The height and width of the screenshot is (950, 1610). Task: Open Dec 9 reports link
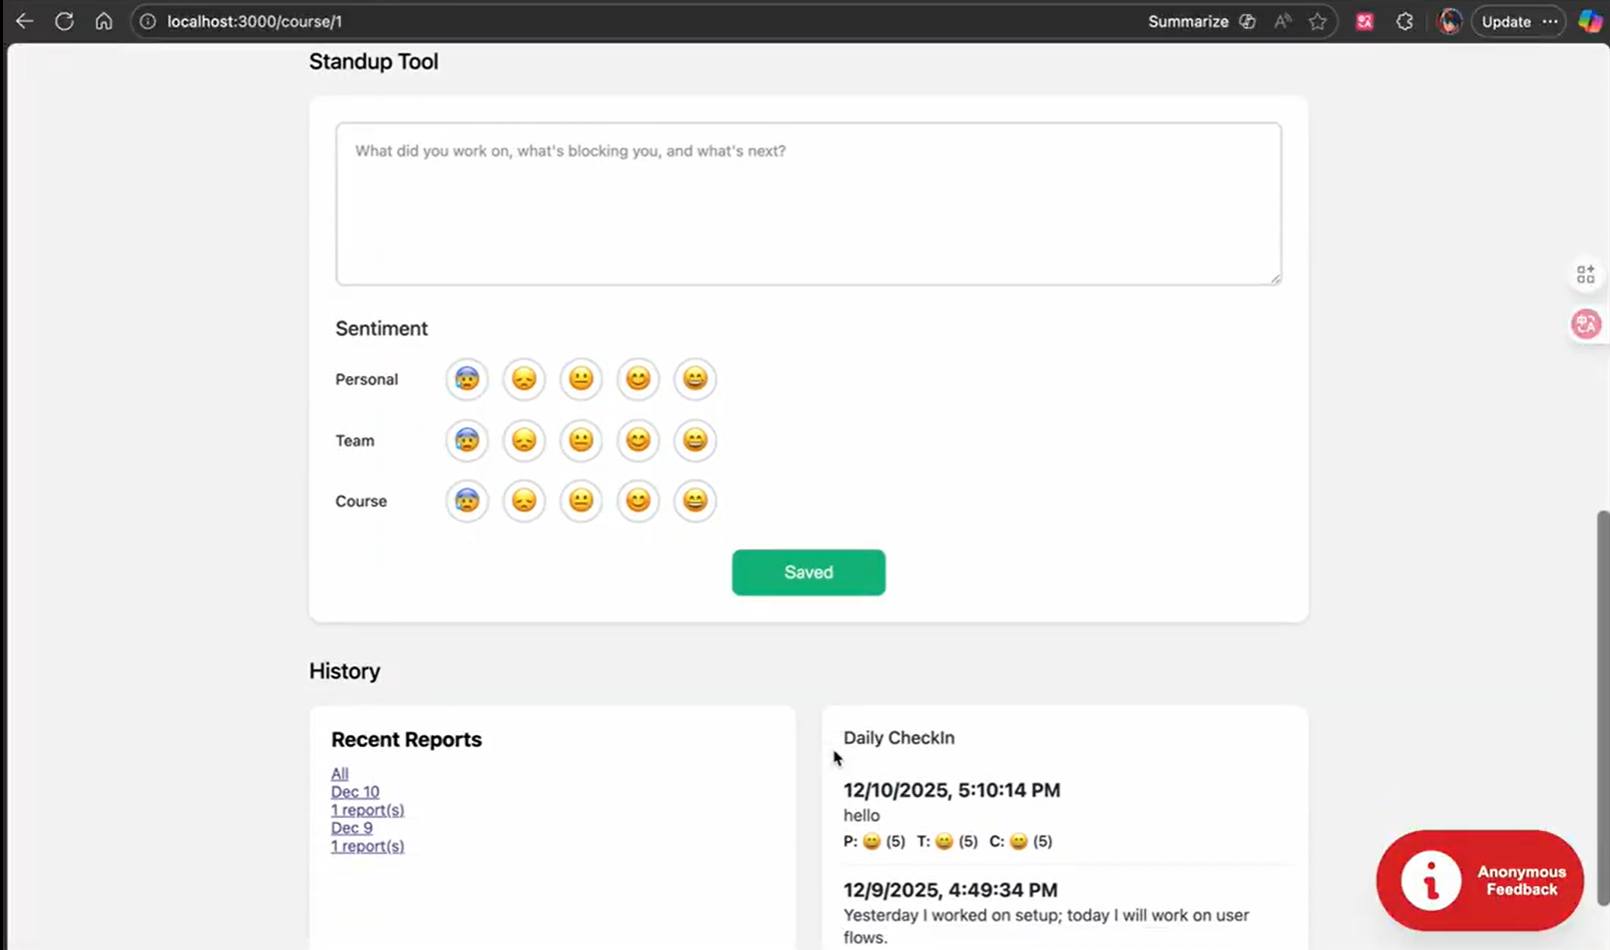[x=352, y=828]
